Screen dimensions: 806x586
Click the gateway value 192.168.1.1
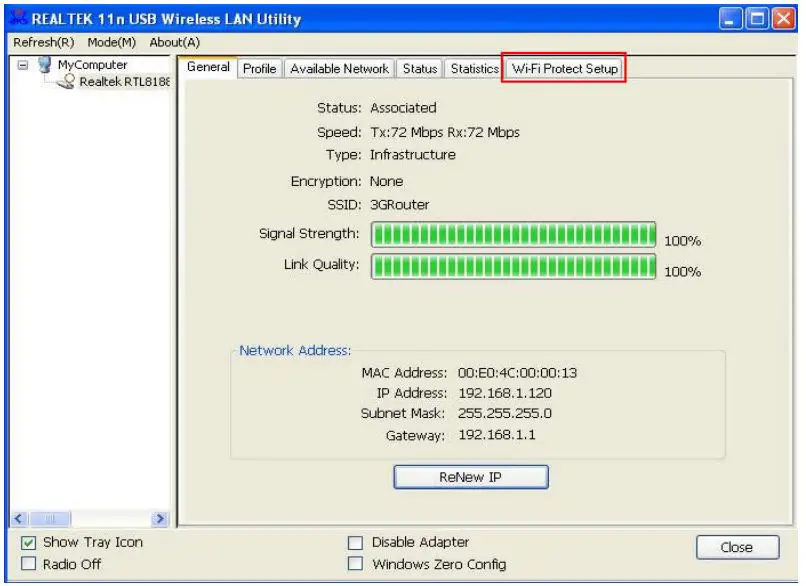coord(497,435)
